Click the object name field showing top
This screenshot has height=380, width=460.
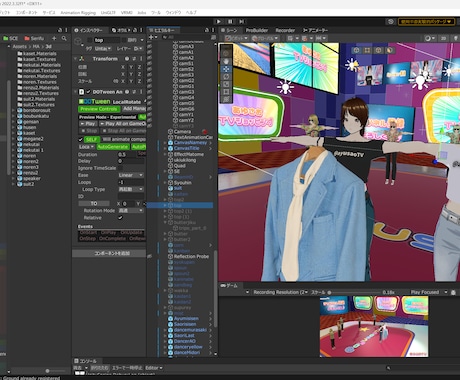point(106,40)
